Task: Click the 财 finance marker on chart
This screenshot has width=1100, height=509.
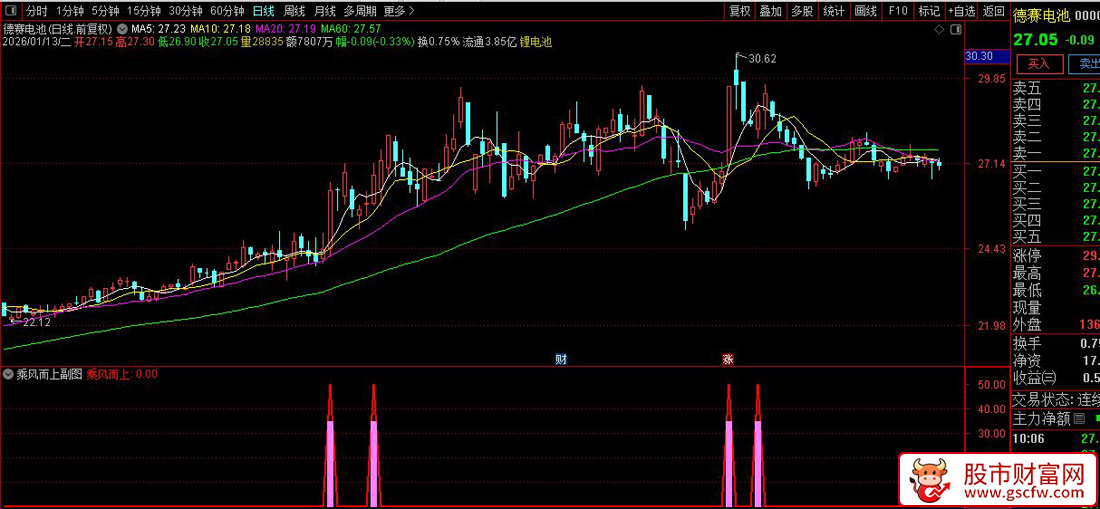Action: (561, 360)
